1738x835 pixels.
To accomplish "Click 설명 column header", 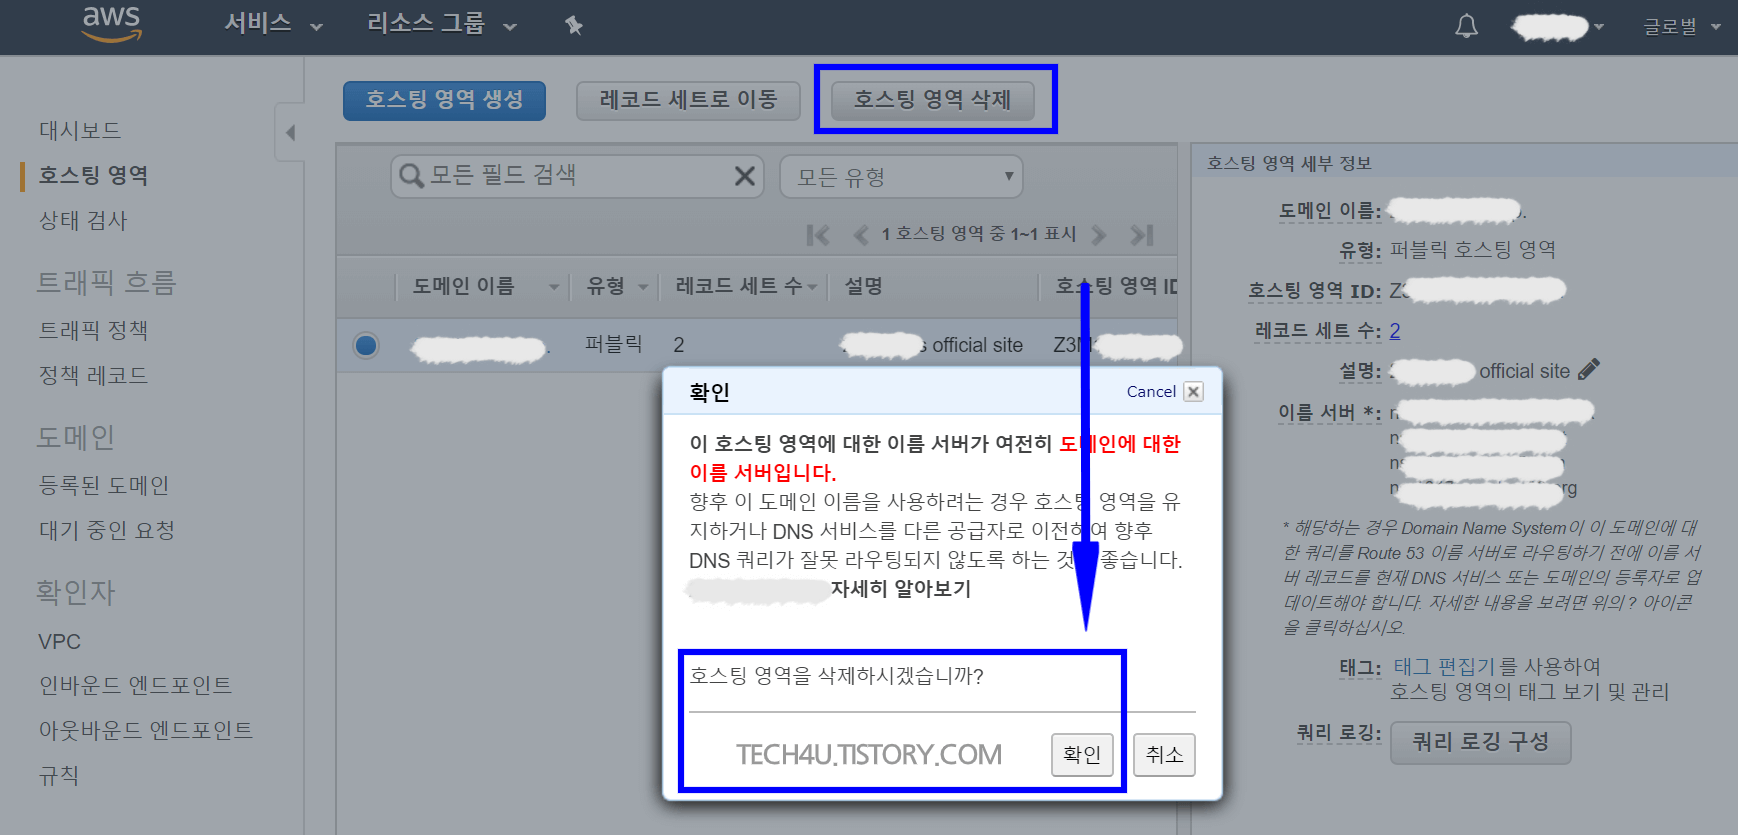I will (863, 286).
